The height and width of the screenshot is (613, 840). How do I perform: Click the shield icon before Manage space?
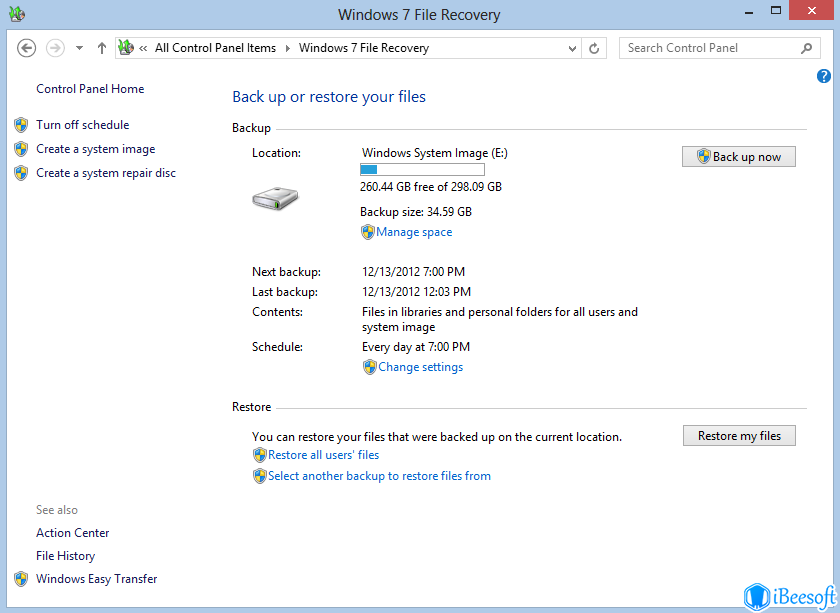pyautogui.click(x=369, y=232)
